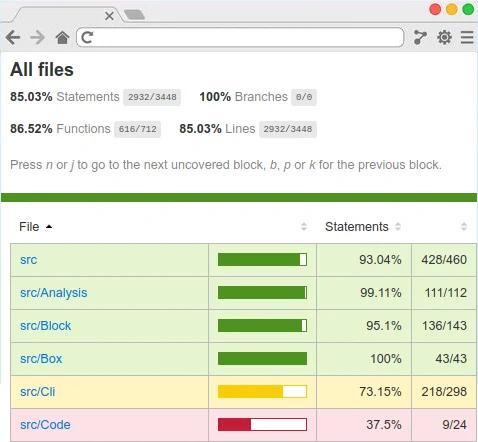Sort by the coverage bar column arrows
Image resolution: width=478 pixels, height=442 pixels.
[x=304, y=227]
